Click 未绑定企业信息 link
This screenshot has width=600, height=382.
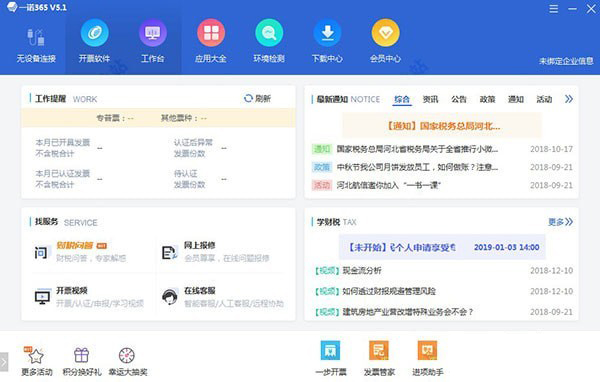tap(566, 61)
